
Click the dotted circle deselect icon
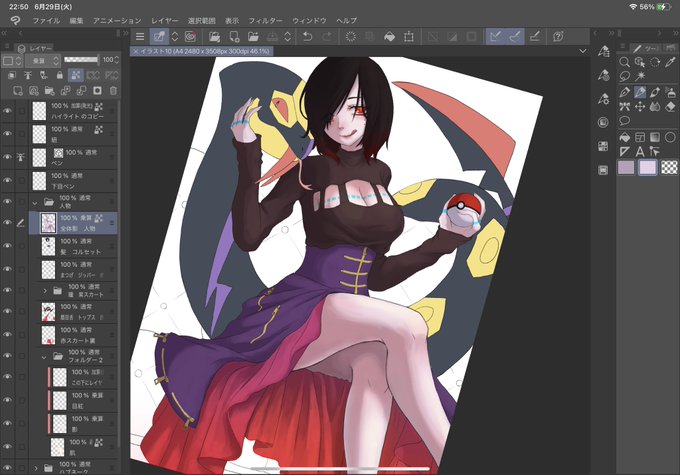point(350,37)
